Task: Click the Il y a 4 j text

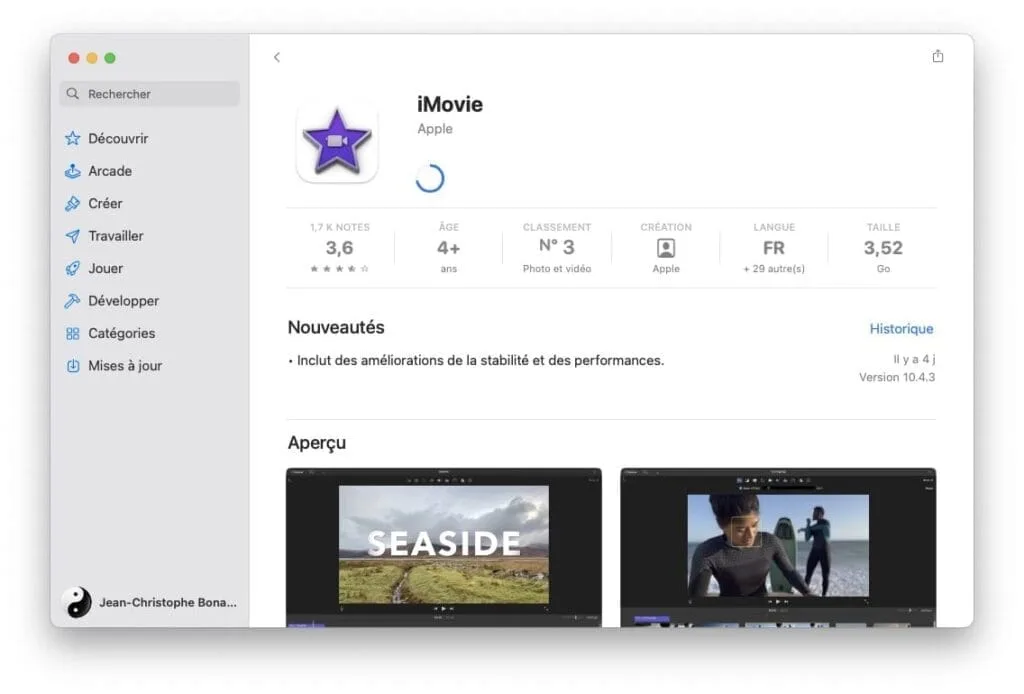Action: pos(914,359)
